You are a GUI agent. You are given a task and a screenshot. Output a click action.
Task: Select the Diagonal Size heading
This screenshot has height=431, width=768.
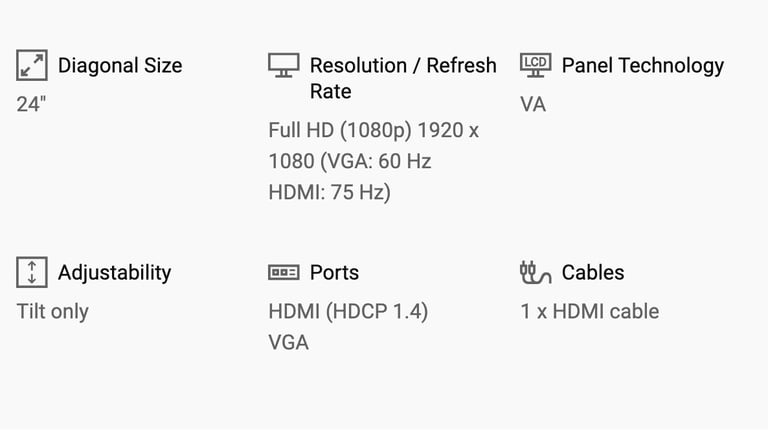click(x=120, y=66)
